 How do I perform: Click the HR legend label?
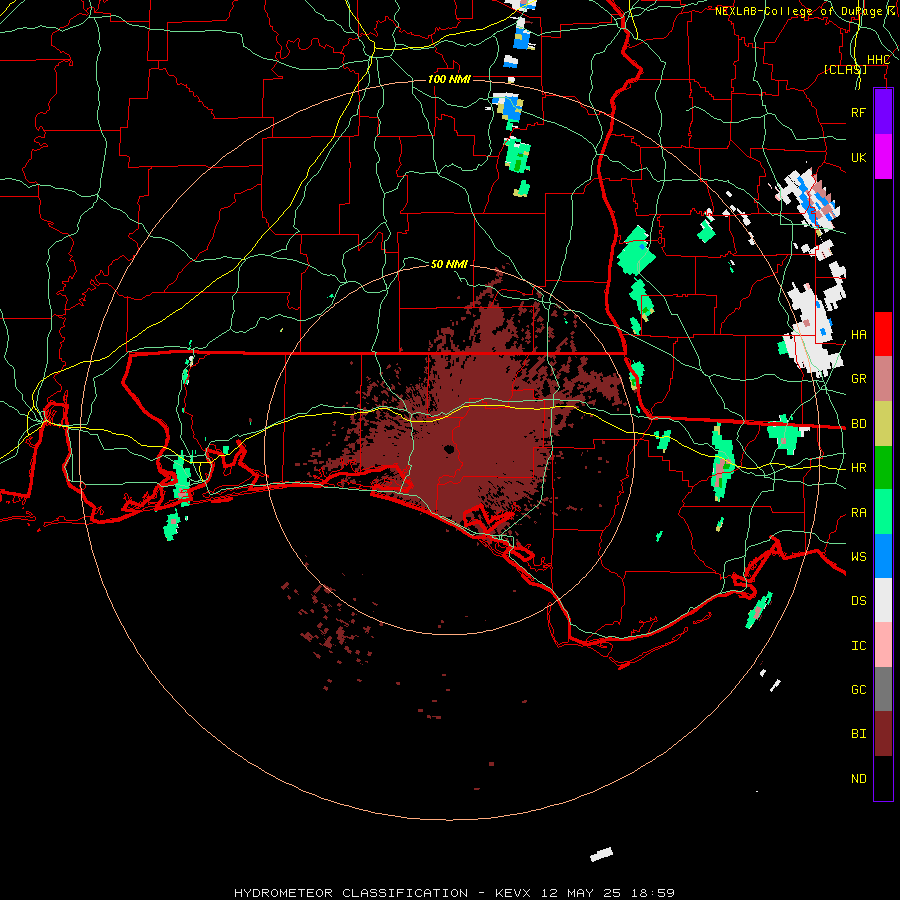[858, 468]
